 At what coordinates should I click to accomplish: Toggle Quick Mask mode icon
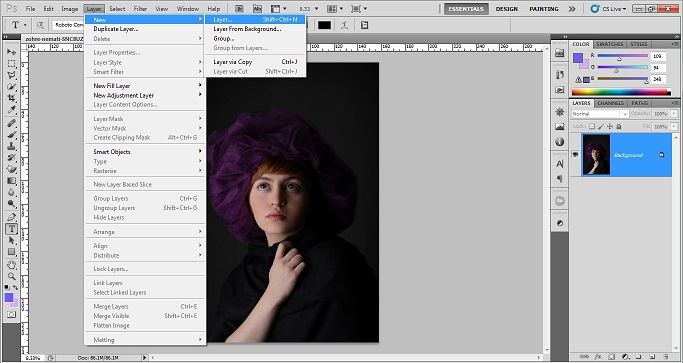click(11, 314)
